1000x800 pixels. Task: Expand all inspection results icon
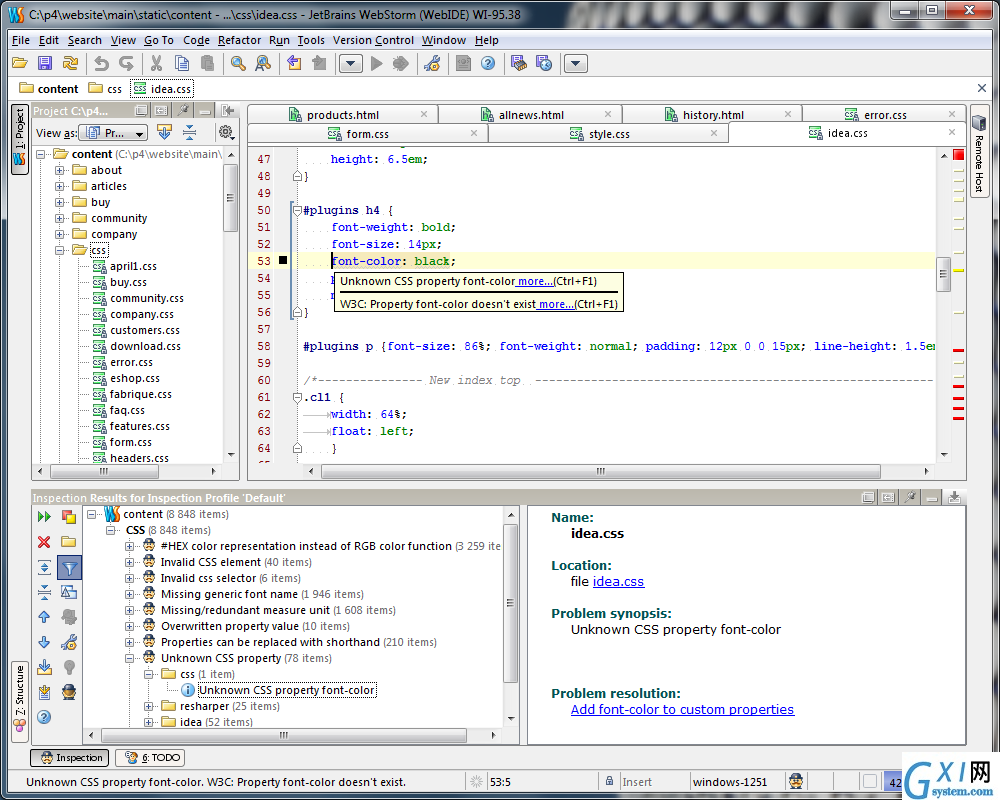tap(44, 567)
